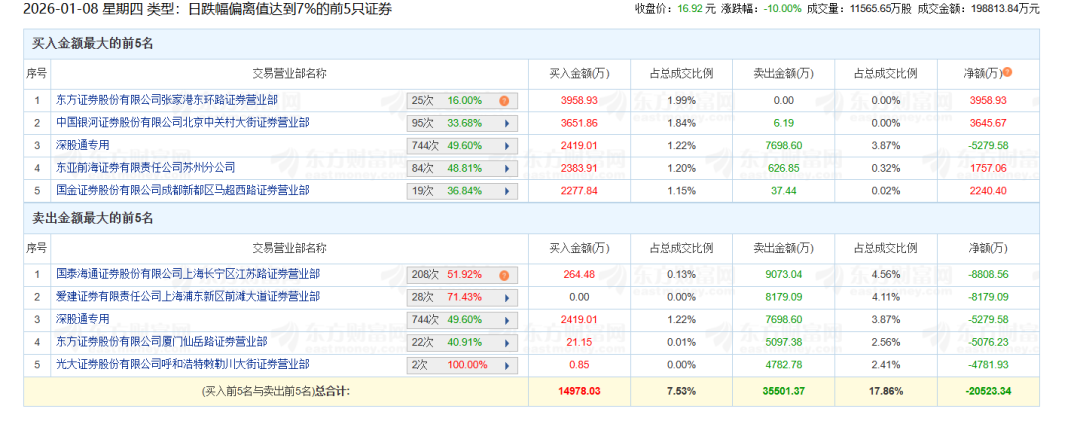The height and width of the screenshot is (427, 1080).
Task: Click the sell ratio cell 4.56%
Action: [x=885, y=274]
